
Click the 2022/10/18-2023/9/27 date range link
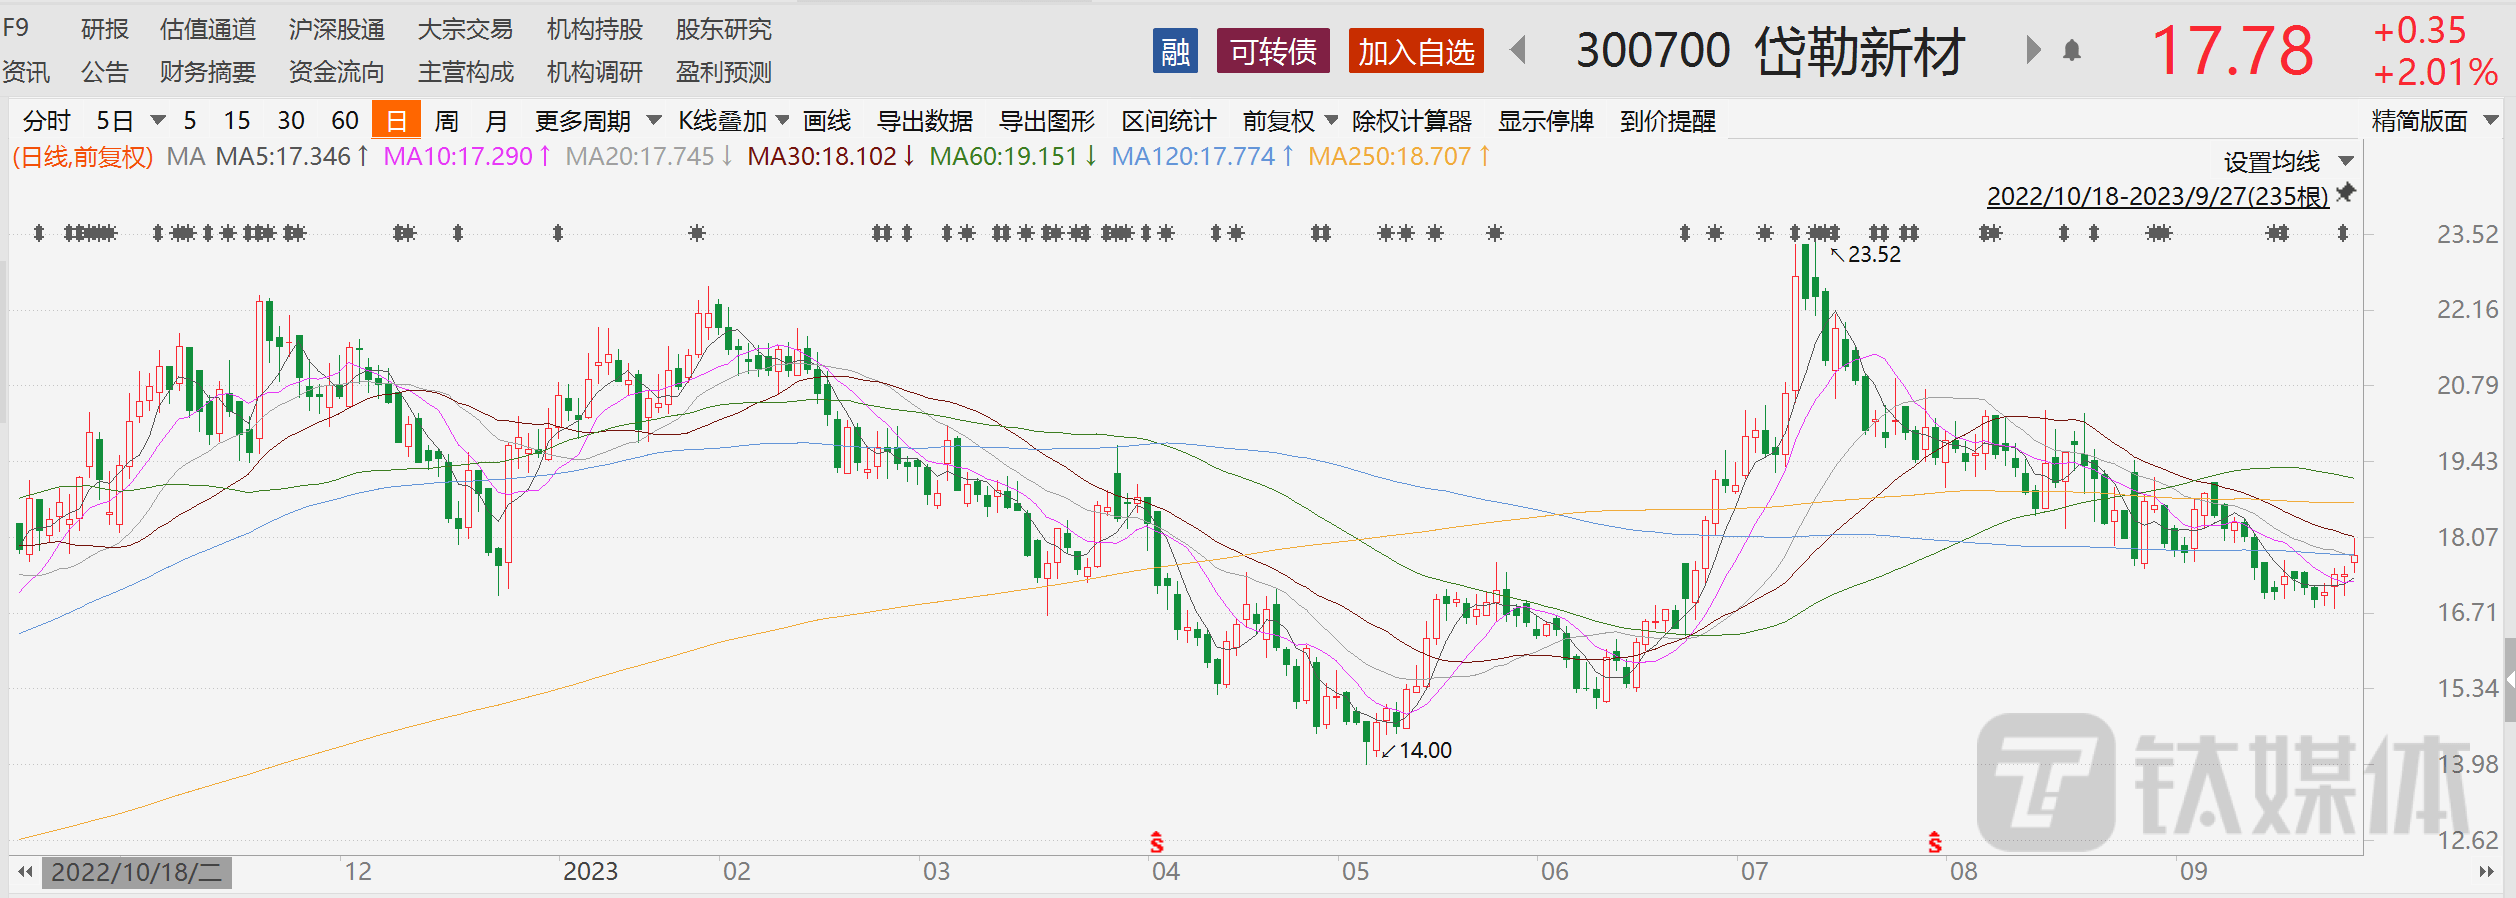[x=2157, y=196]
